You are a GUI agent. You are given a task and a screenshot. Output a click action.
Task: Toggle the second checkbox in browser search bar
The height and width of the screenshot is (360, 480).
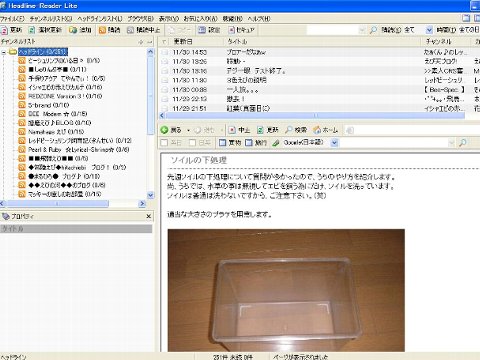click(192, 143)
